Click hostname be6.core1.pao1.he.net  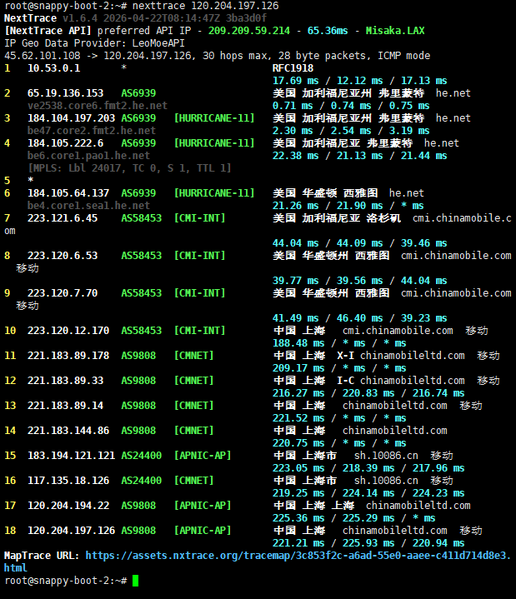tap(89, 156)
